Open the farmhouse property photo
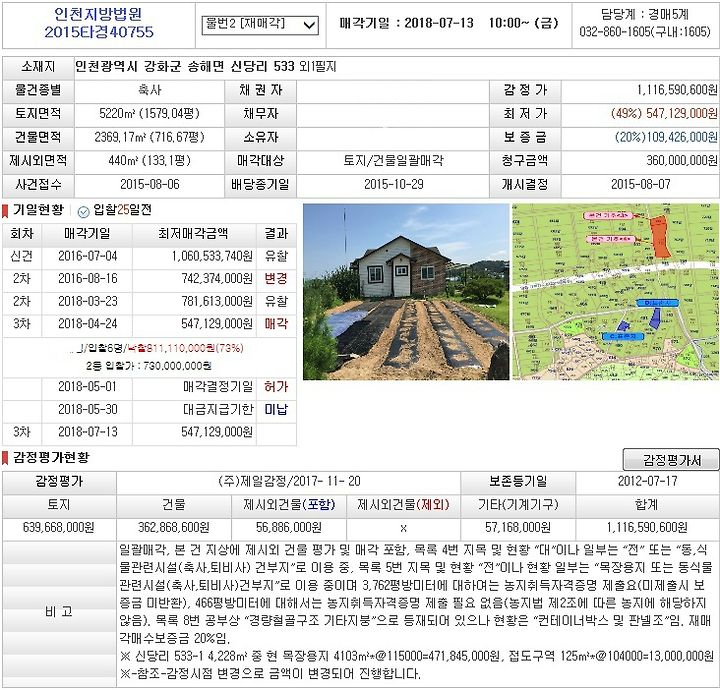The image size is (720, 690). pyautogui.click(x=406, y=292)
